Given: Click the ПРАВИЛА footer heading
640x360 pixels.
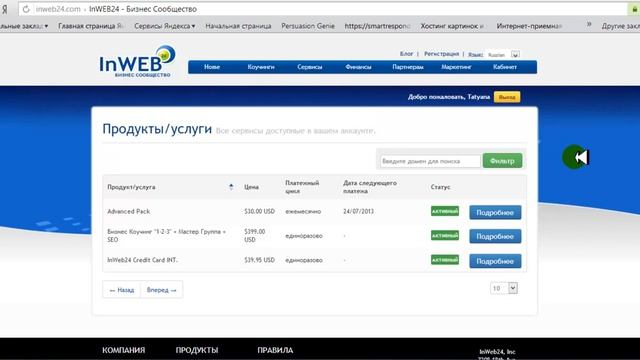Looking at the screenshot, I should tap(275, 350).
